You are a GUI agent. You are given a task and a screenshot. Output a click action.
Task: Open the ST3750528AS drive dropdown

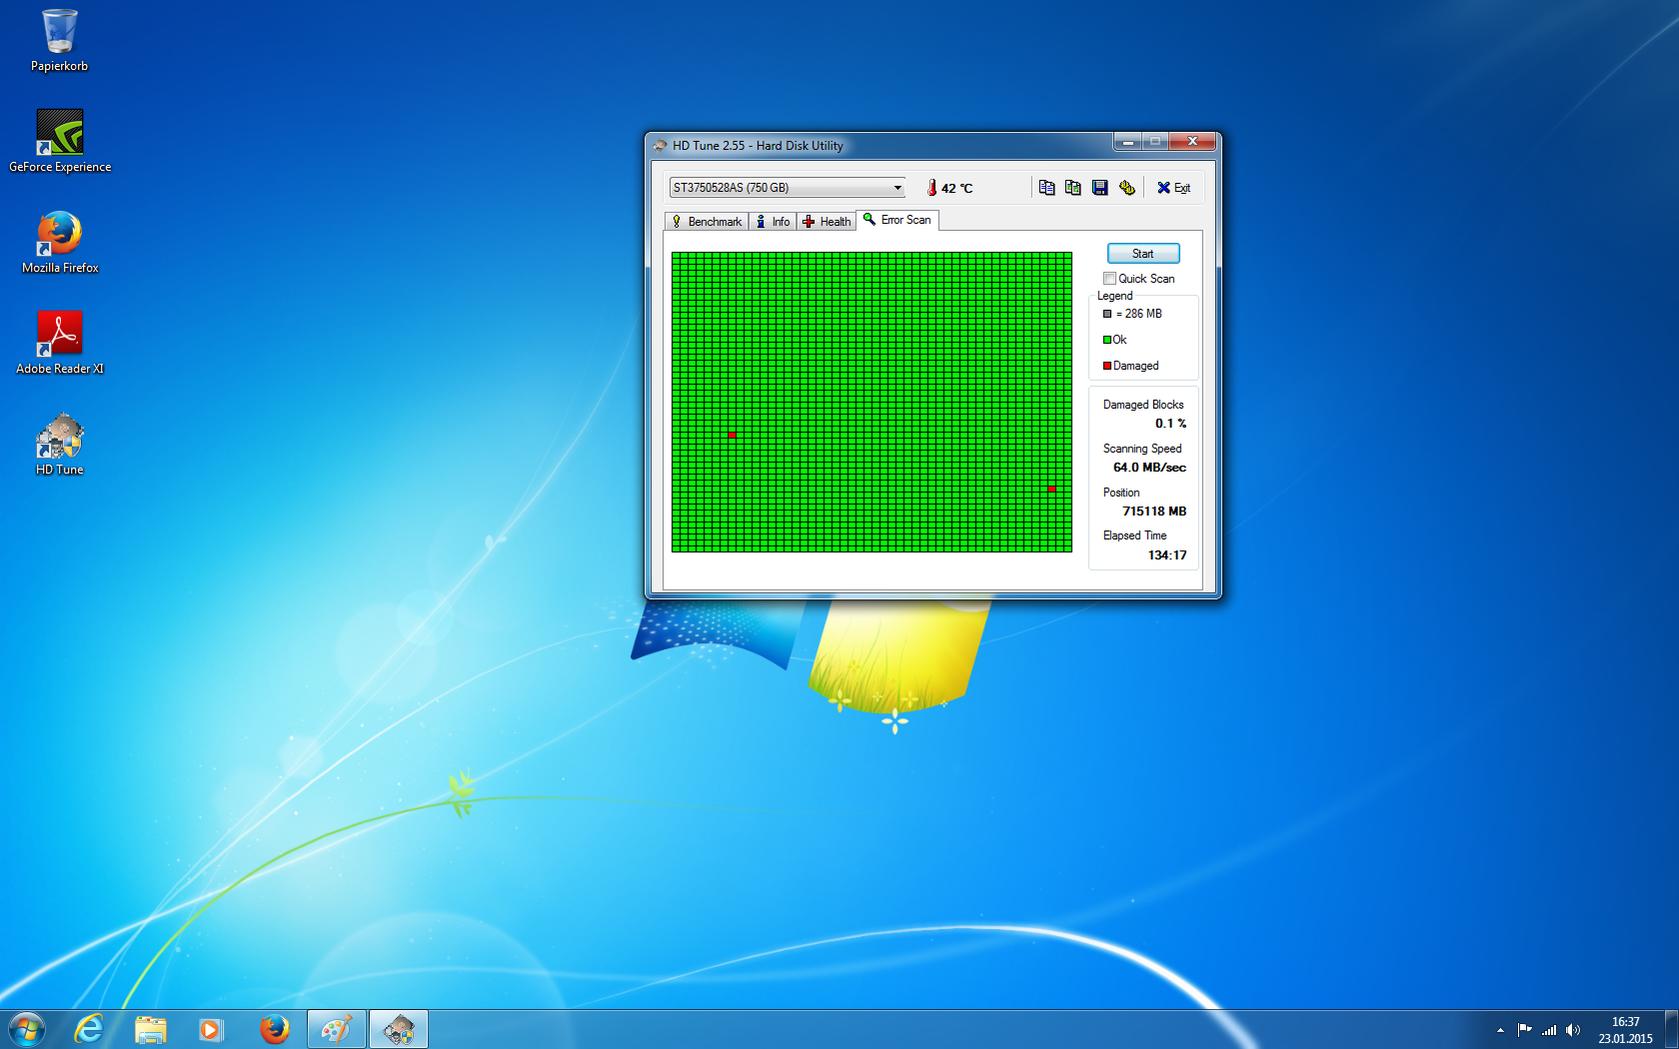pyautogui.click(x=787, y=187)
